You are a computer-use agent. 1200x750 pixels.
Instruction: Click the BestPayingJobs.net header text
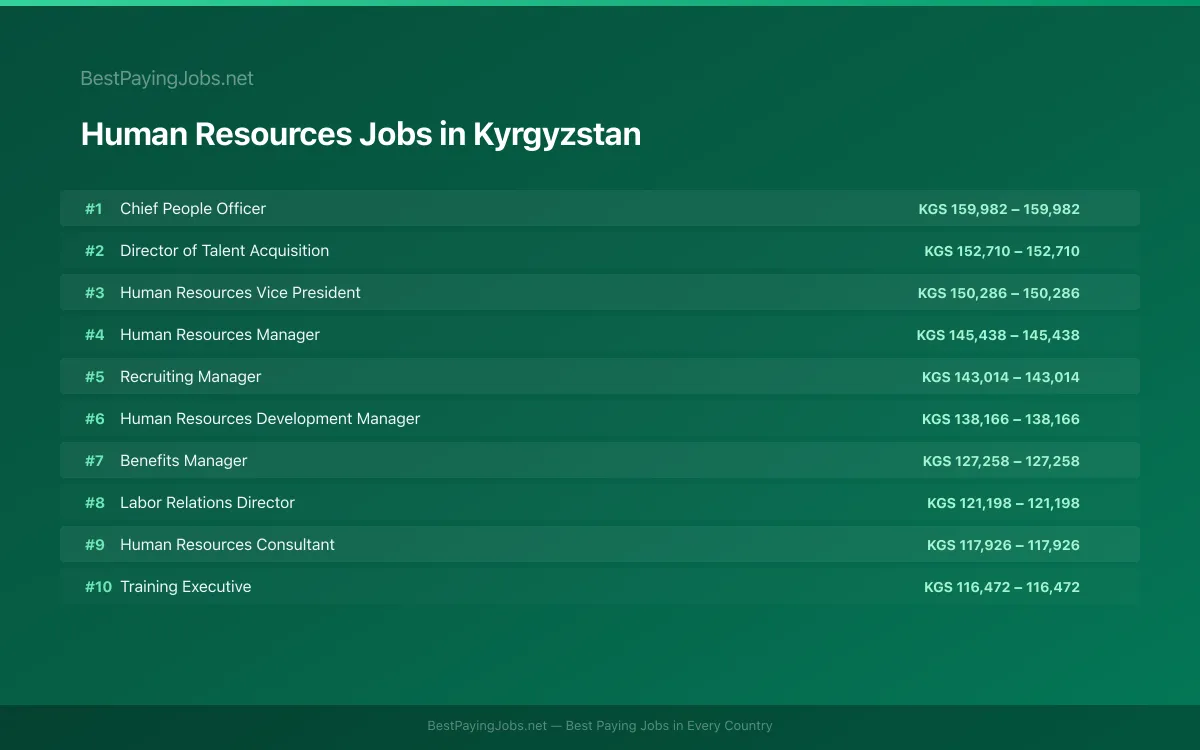pyautogui.click(x=167, y=78)
